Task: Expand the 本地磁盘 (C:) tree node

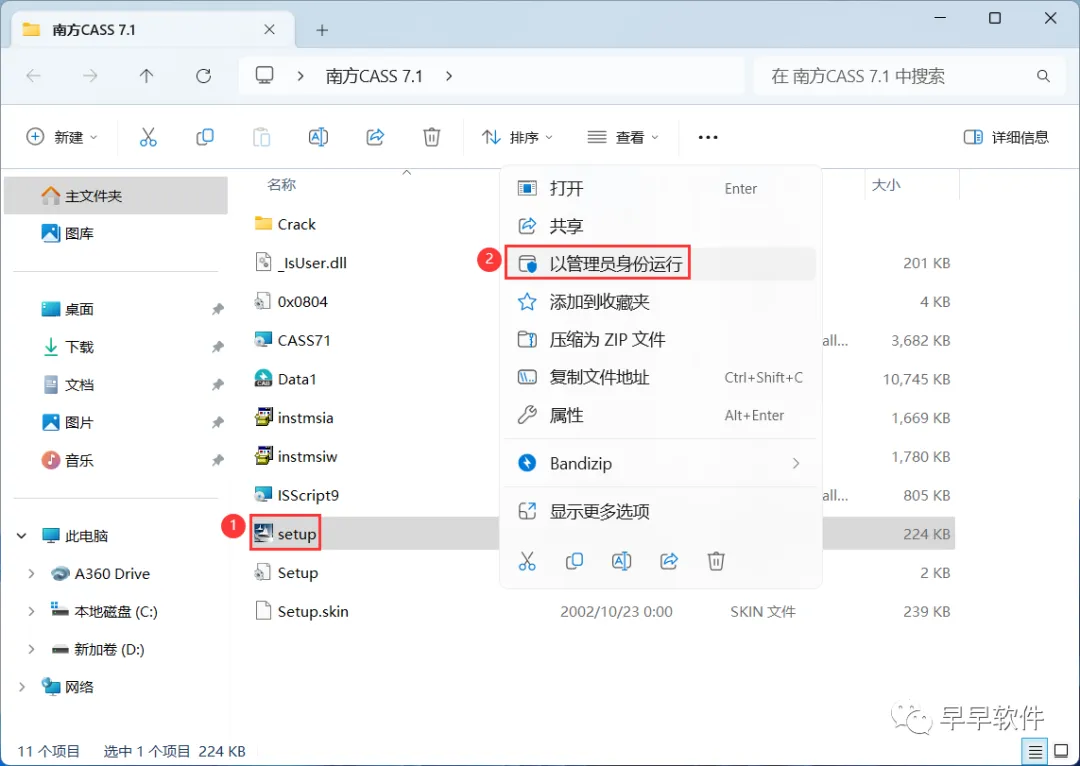Action: point(31,612)
